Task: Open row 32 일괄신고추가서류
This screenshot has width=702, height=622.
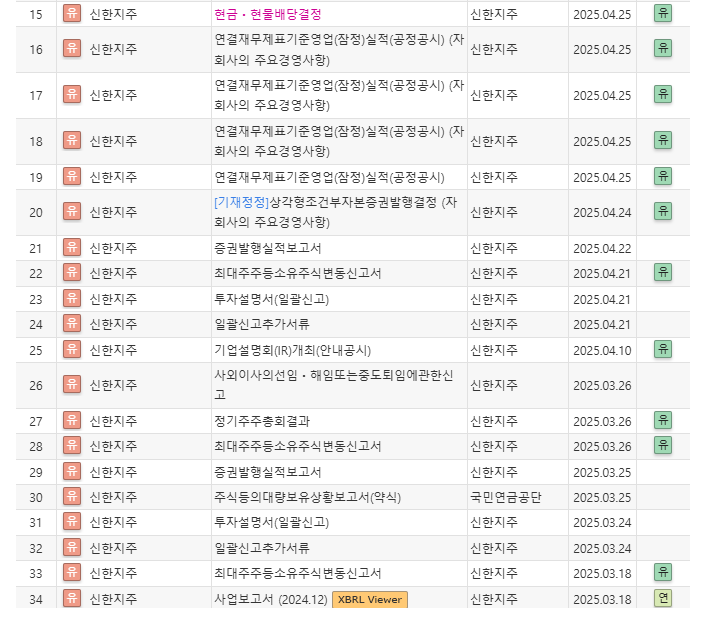Action: tap(261, 548)
